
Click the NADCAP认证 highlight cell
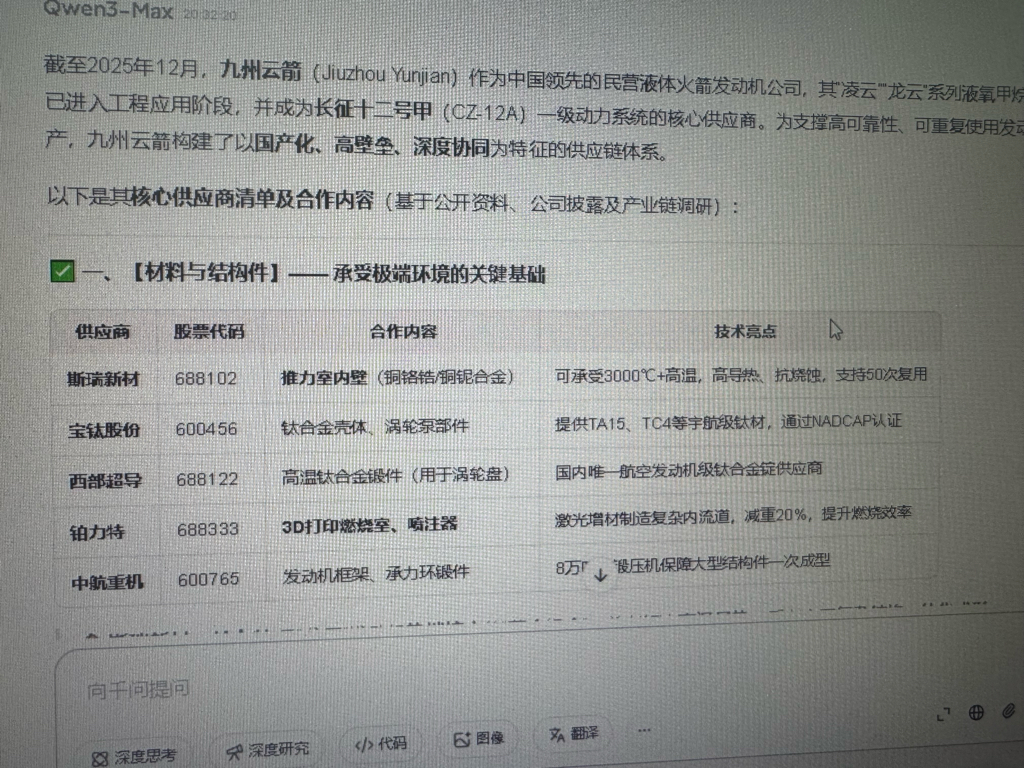(x=728, y=422)
